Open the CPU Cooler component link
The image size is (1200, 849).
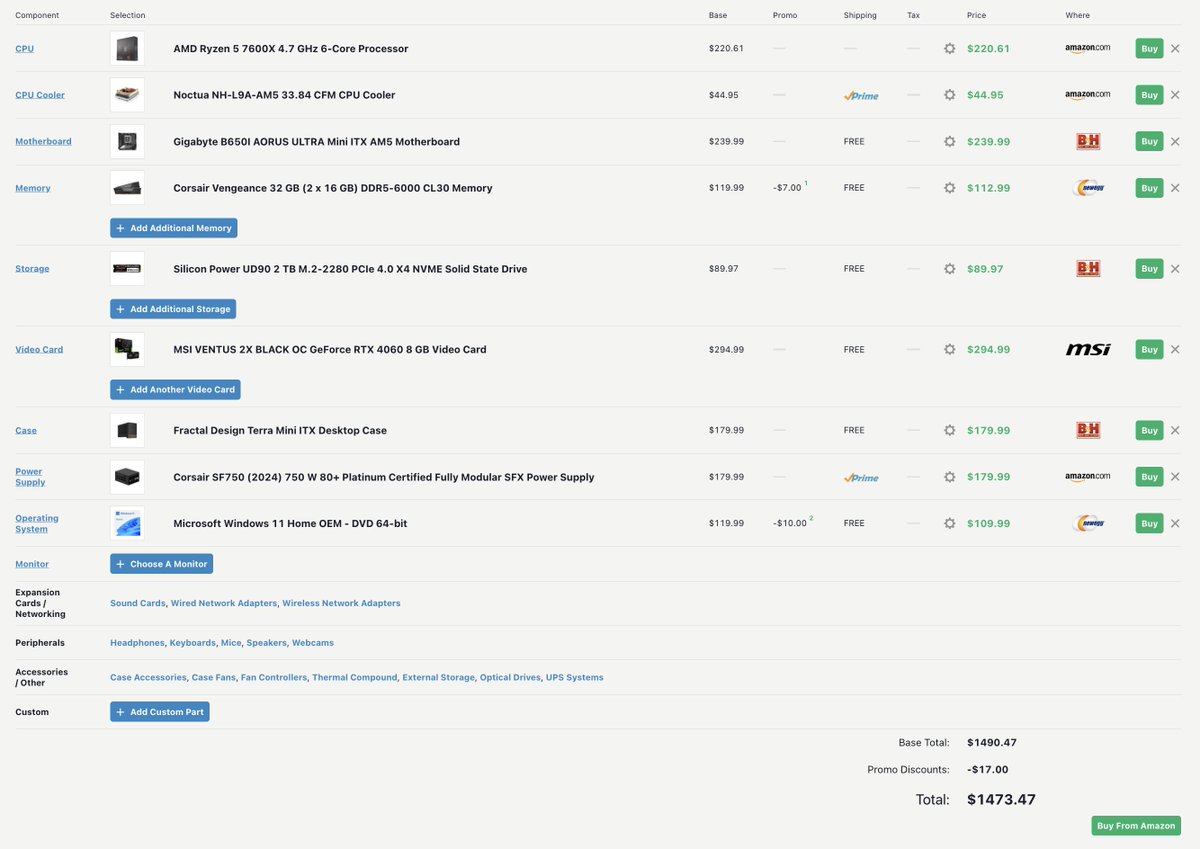(40, 95)
